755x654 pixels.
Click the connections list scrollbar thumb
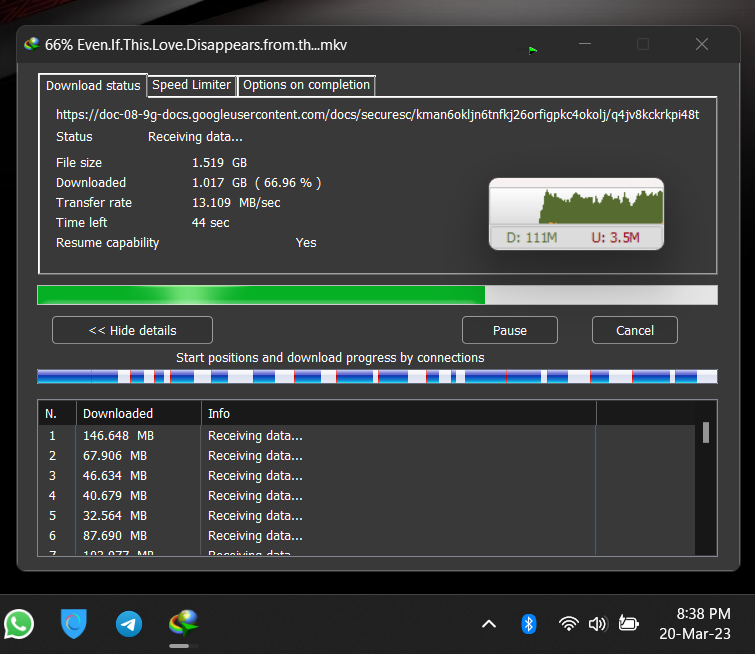pos(705,432)
